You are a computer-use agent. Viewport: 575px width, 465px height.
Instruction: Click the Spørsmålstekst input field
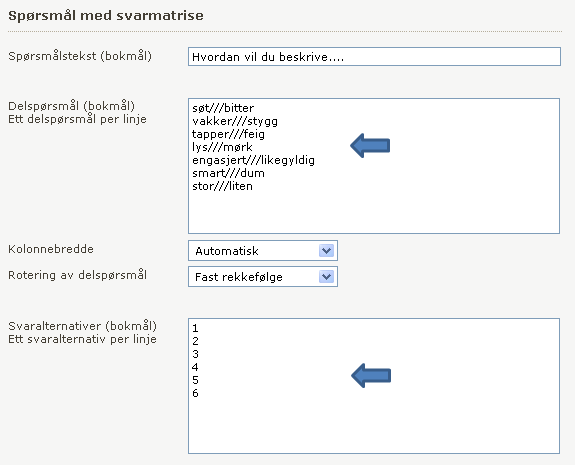click(374, 56)
